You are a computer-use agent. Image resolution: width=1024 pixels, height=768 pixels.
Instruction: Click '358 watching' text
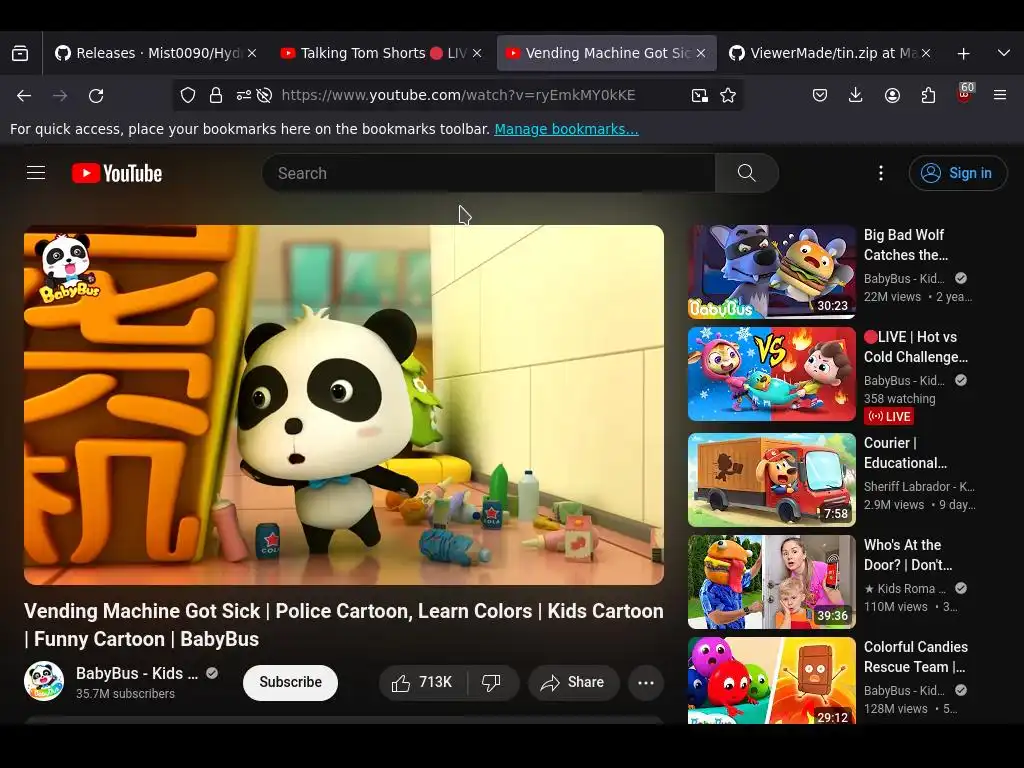(899, 398)
